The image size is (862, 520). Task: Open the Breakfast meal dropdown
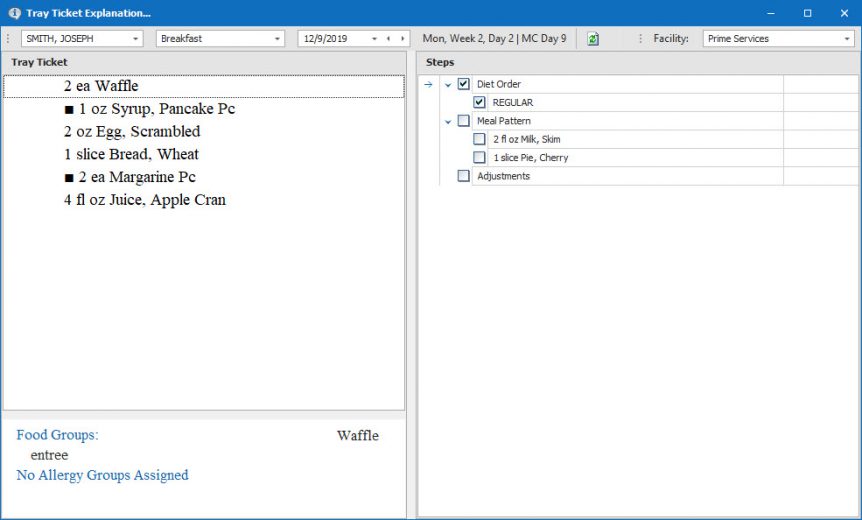tap(278, 39)
